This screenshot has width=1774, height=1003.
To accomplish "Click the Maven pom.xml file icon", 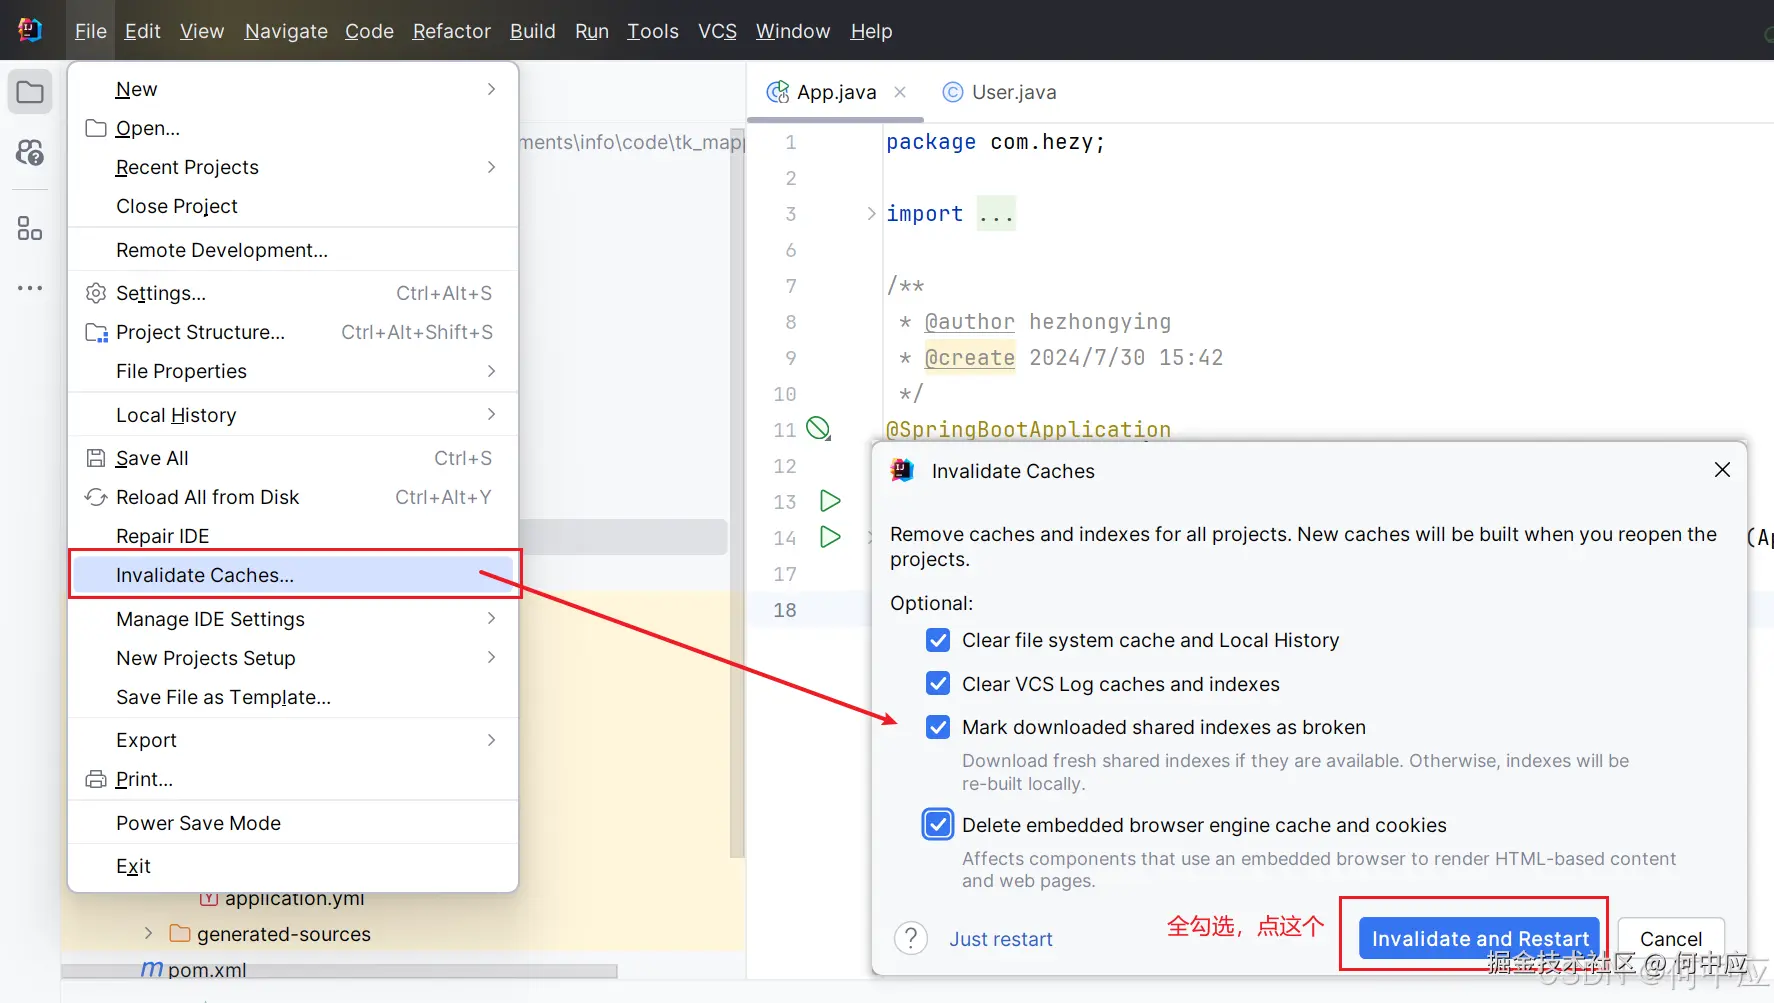I will click(x=152, y=969).
